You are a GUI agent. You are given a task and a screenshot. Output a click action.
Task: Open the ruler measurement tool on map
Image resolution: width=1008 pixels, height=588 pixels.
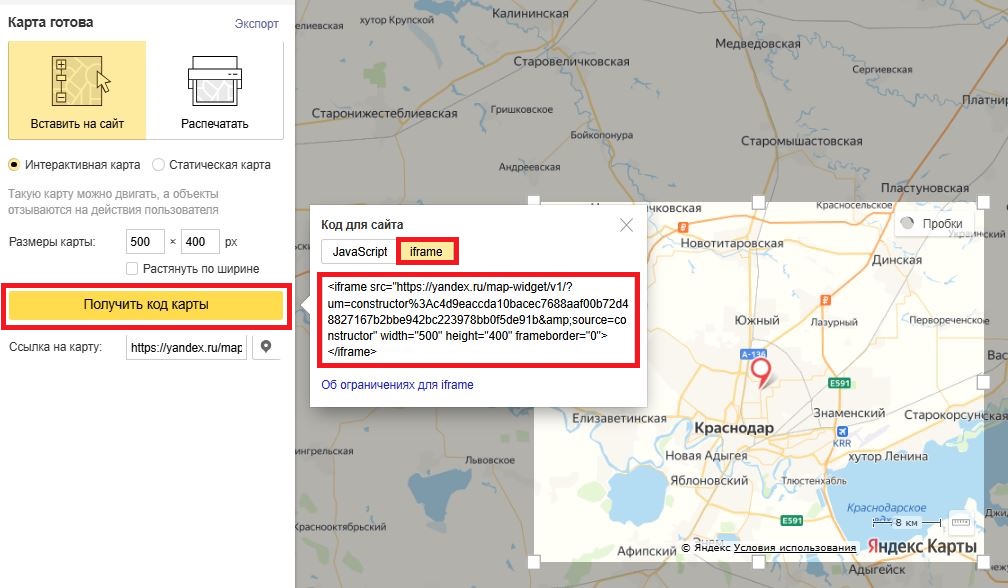click(960, 522)
